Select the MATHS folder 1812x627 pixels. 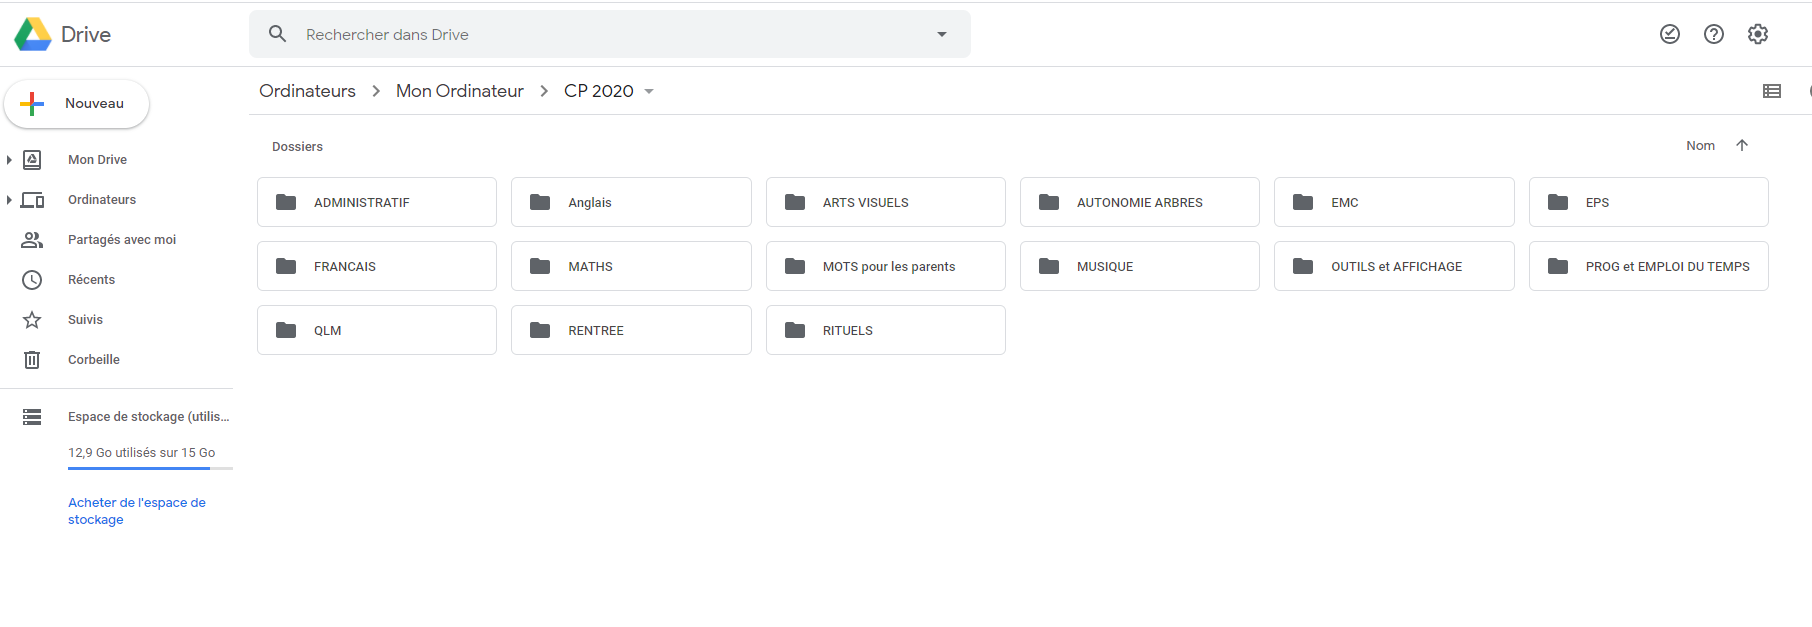pyautogui.click(x=631, y=266)
